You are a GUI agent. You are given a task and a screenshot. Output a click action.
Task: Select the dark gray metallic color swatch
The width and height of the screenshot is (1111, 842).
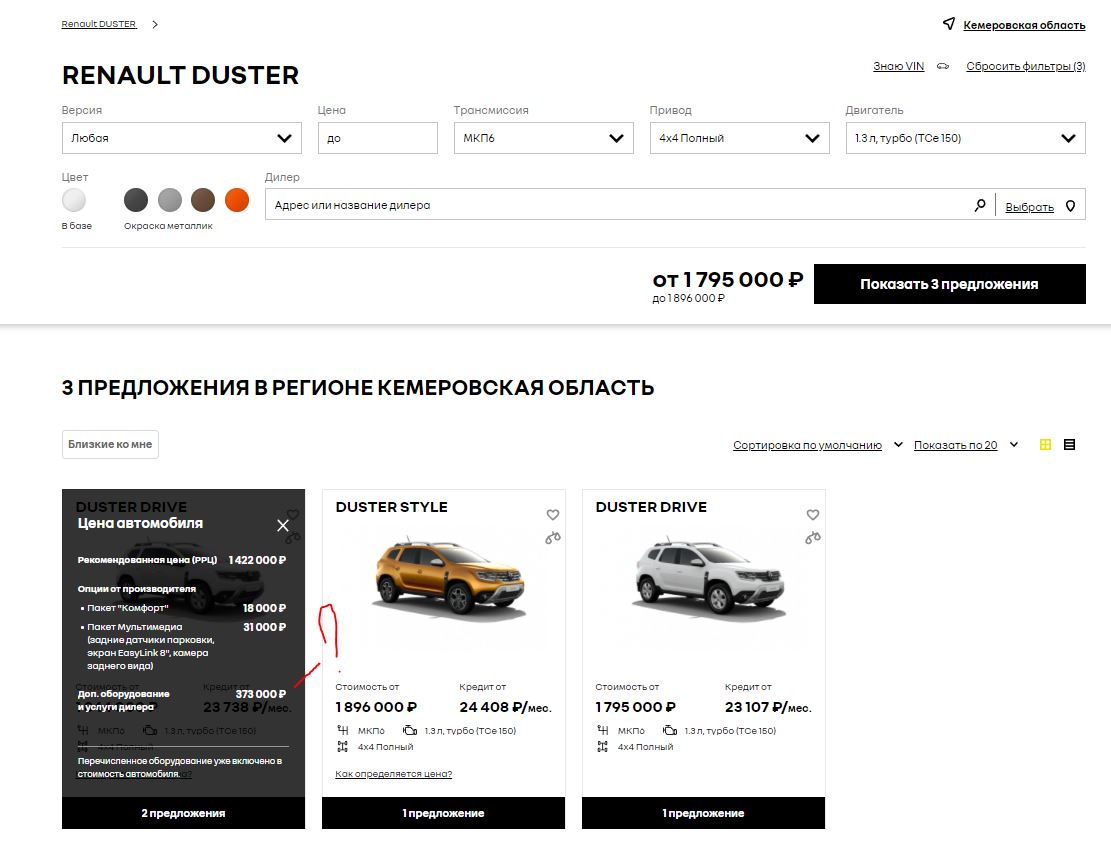coord(136,201)
